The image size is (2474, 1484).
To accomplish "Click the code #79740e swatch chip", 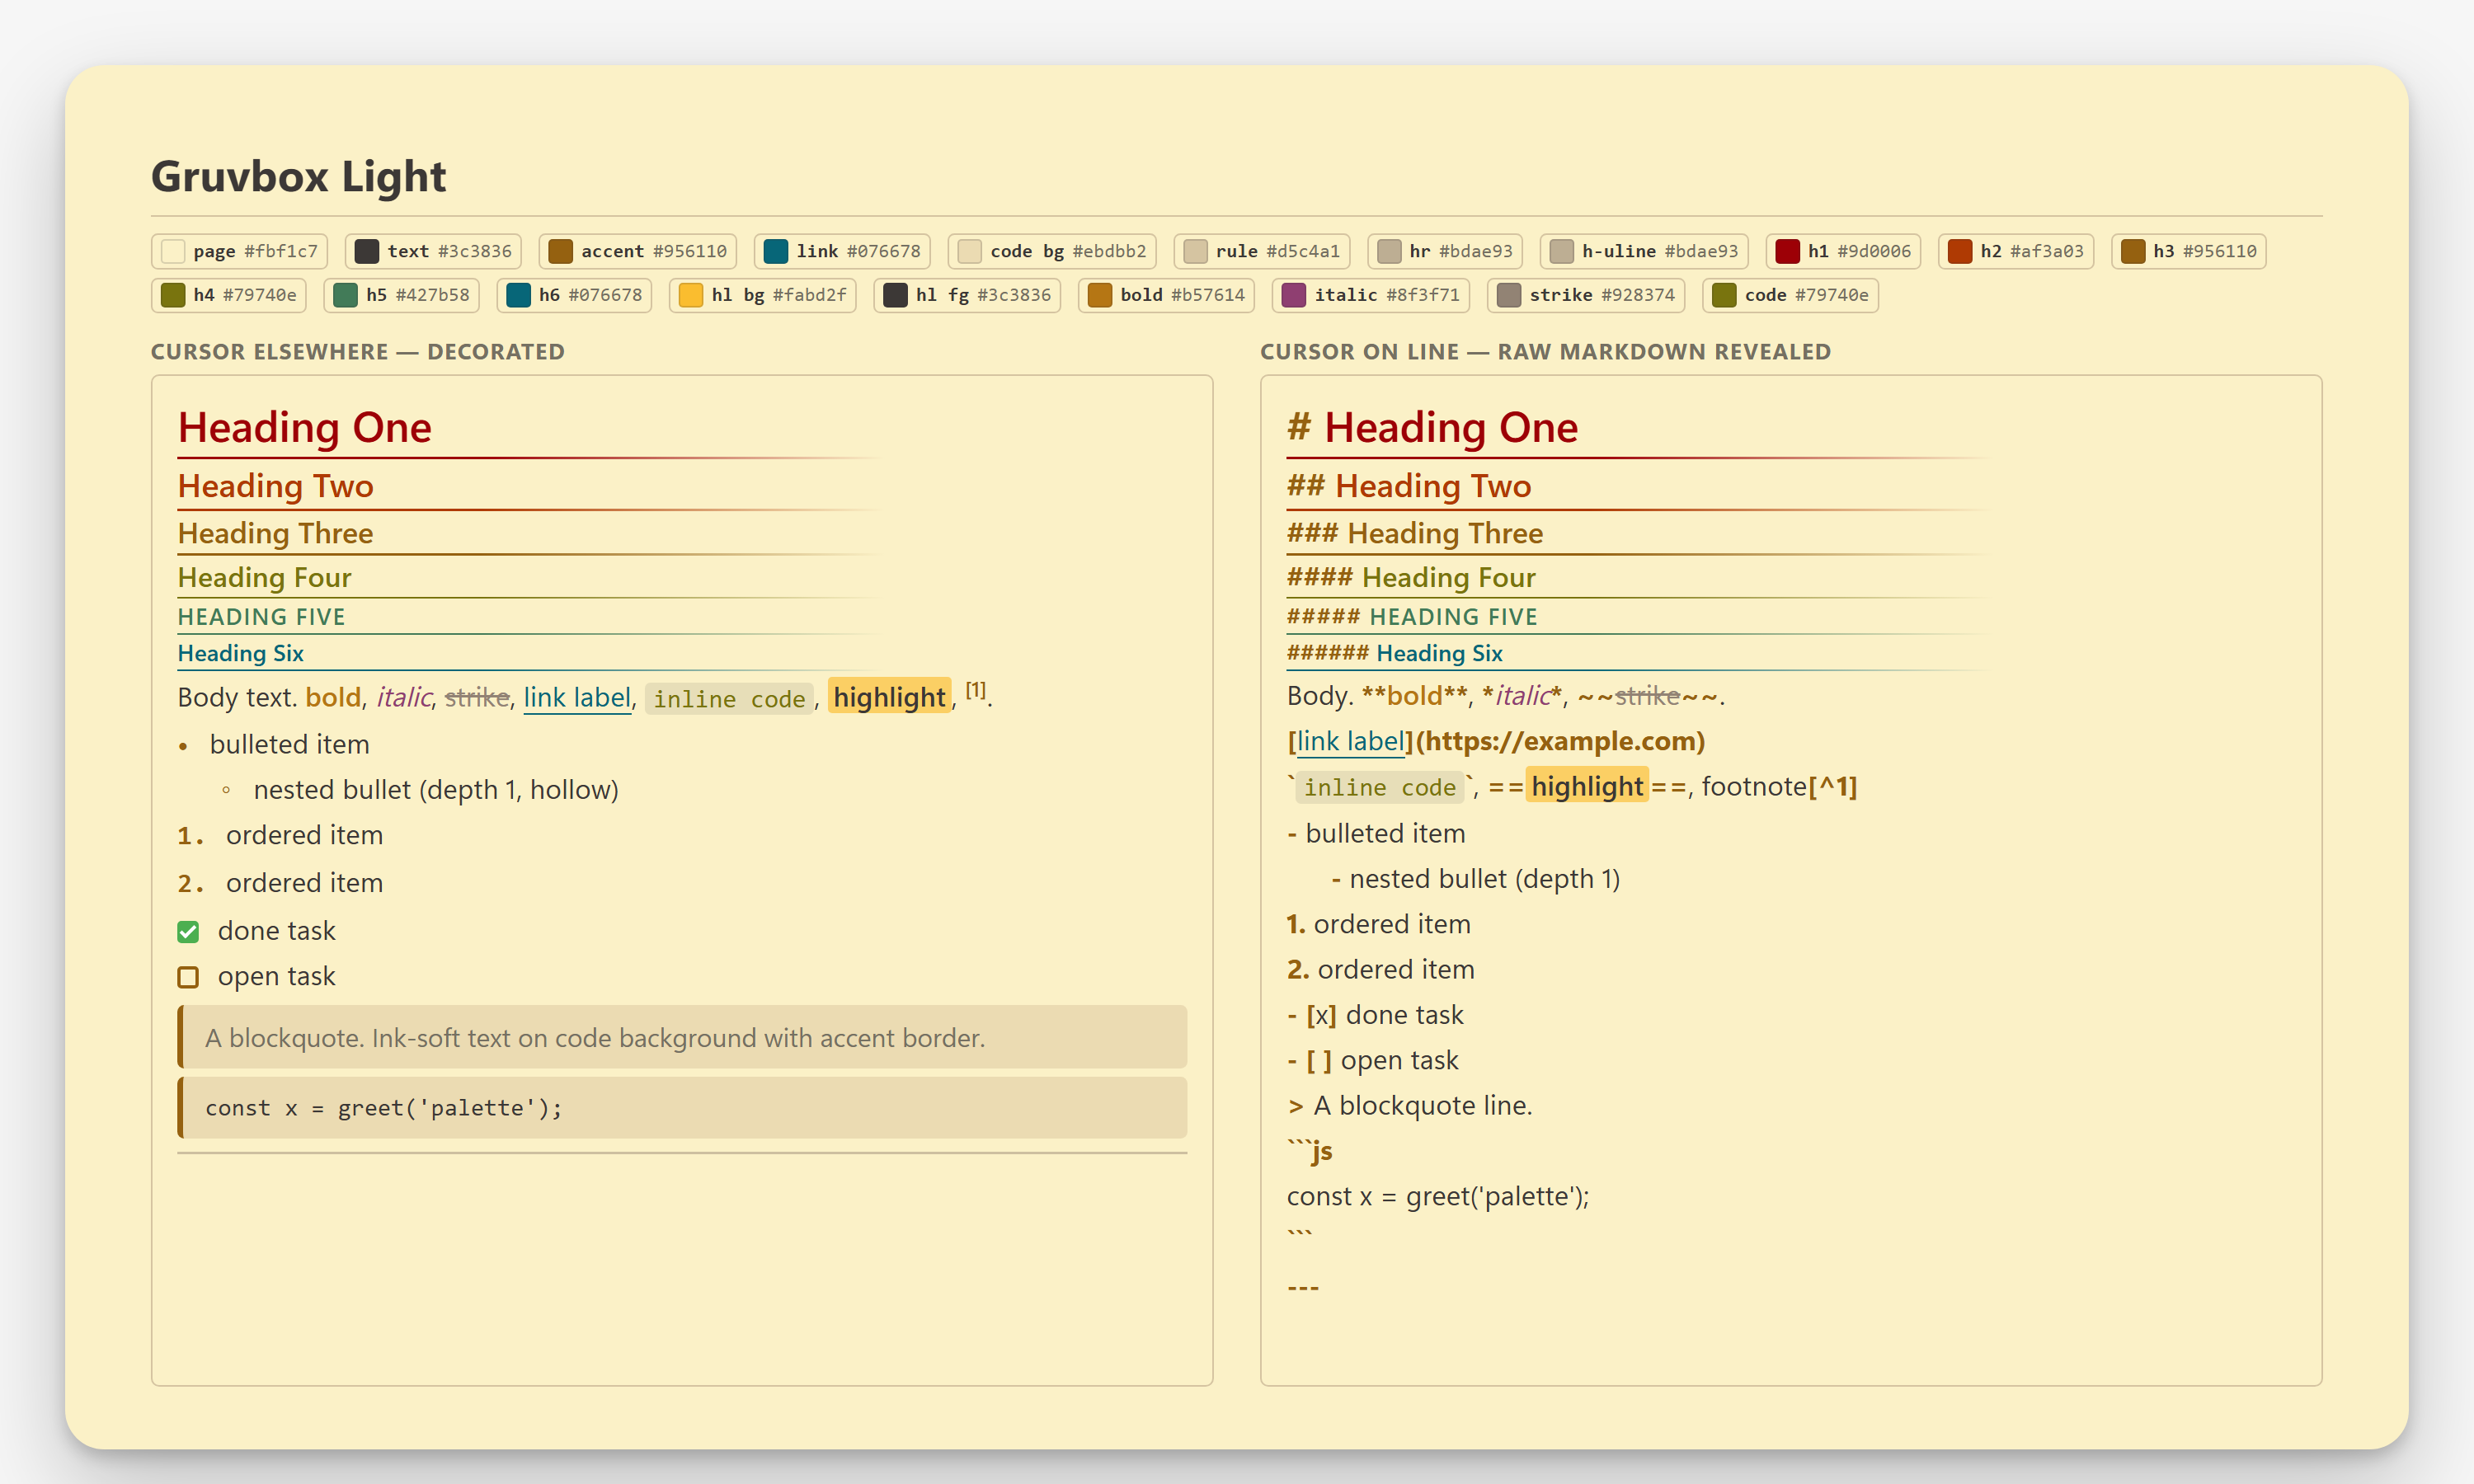I will [x=1790, y=295].
